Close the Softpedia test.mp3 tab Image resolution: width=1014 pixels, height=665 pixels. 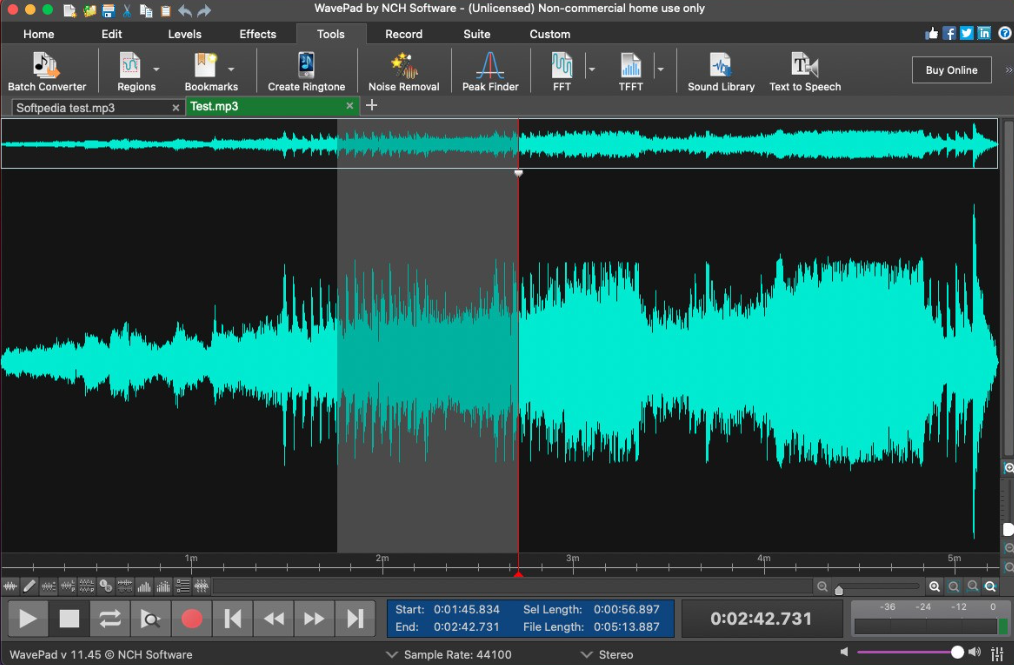click(x=175, y=108)
